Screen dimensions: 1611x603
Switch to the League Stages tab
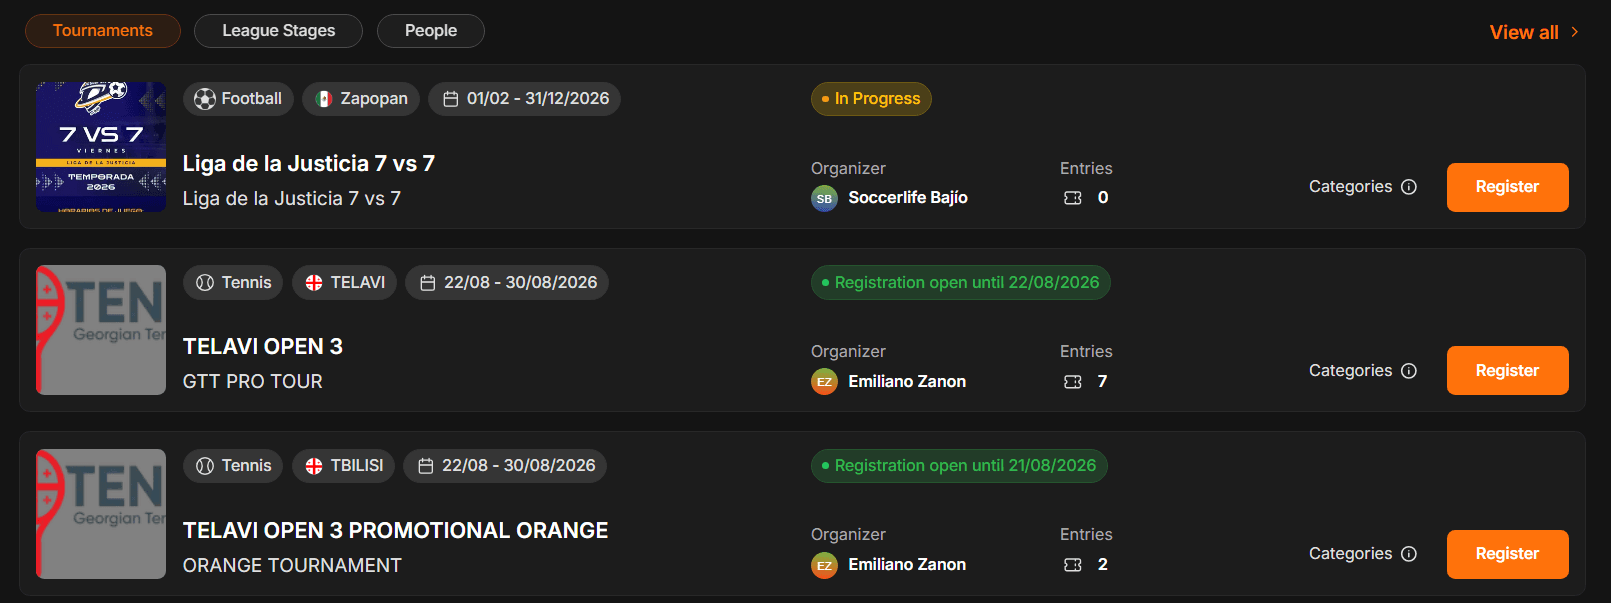279,31
